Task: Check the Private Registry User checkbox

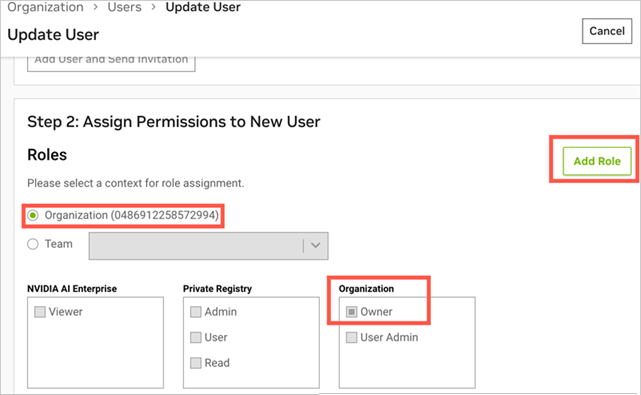Action: [x=196, y=337]
